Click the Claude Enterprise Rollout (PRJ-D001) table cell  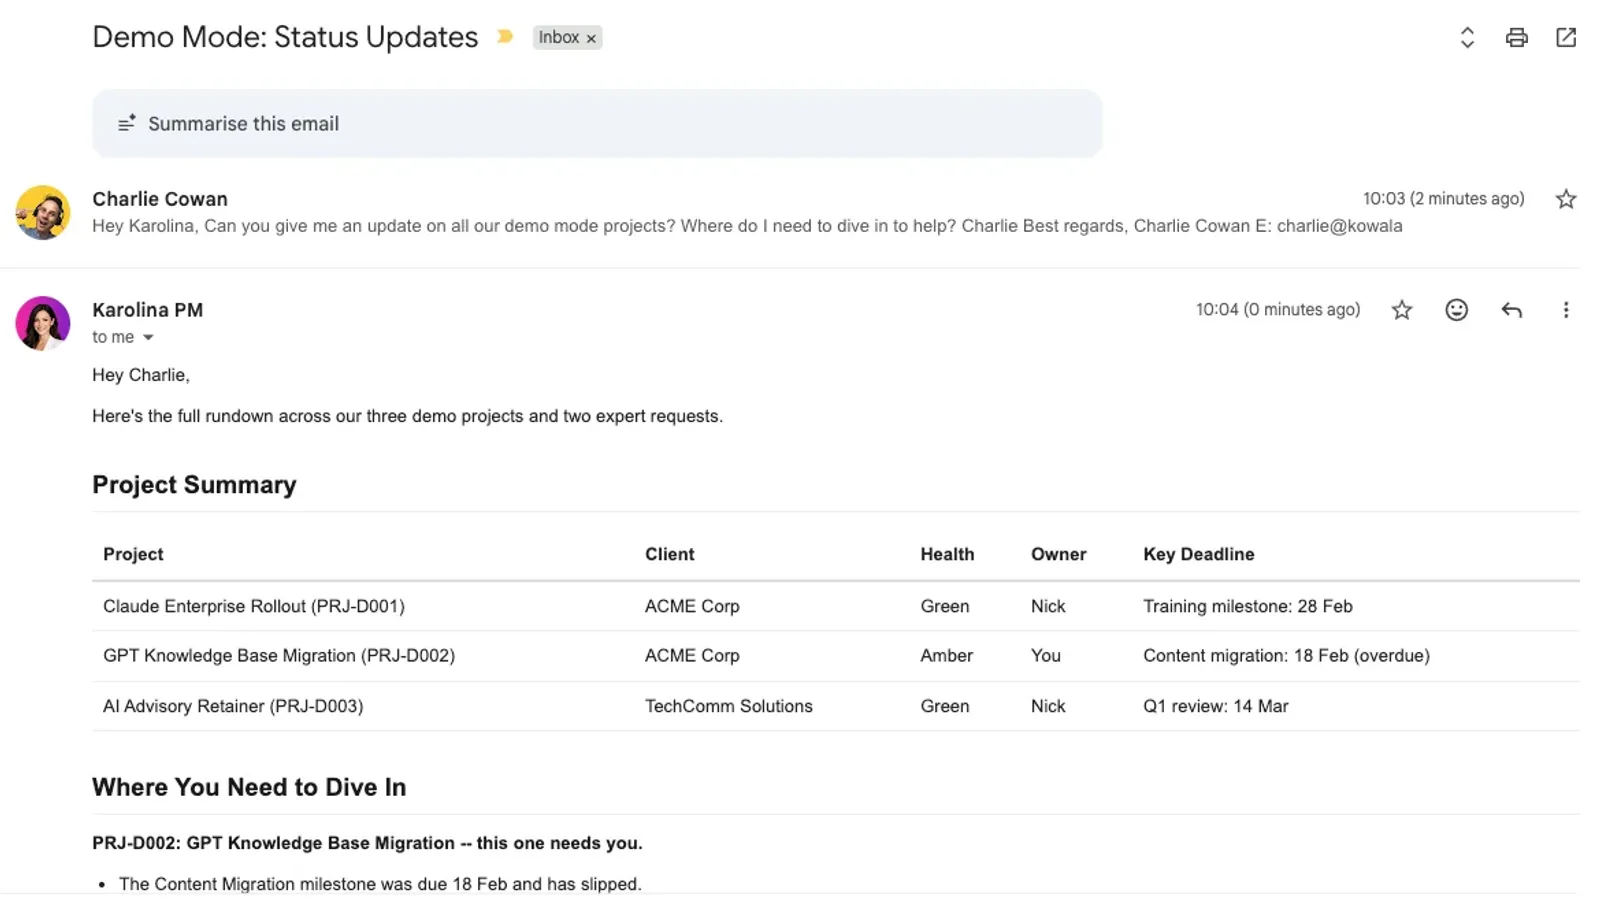pyautogui.click(x=254, y=606)
